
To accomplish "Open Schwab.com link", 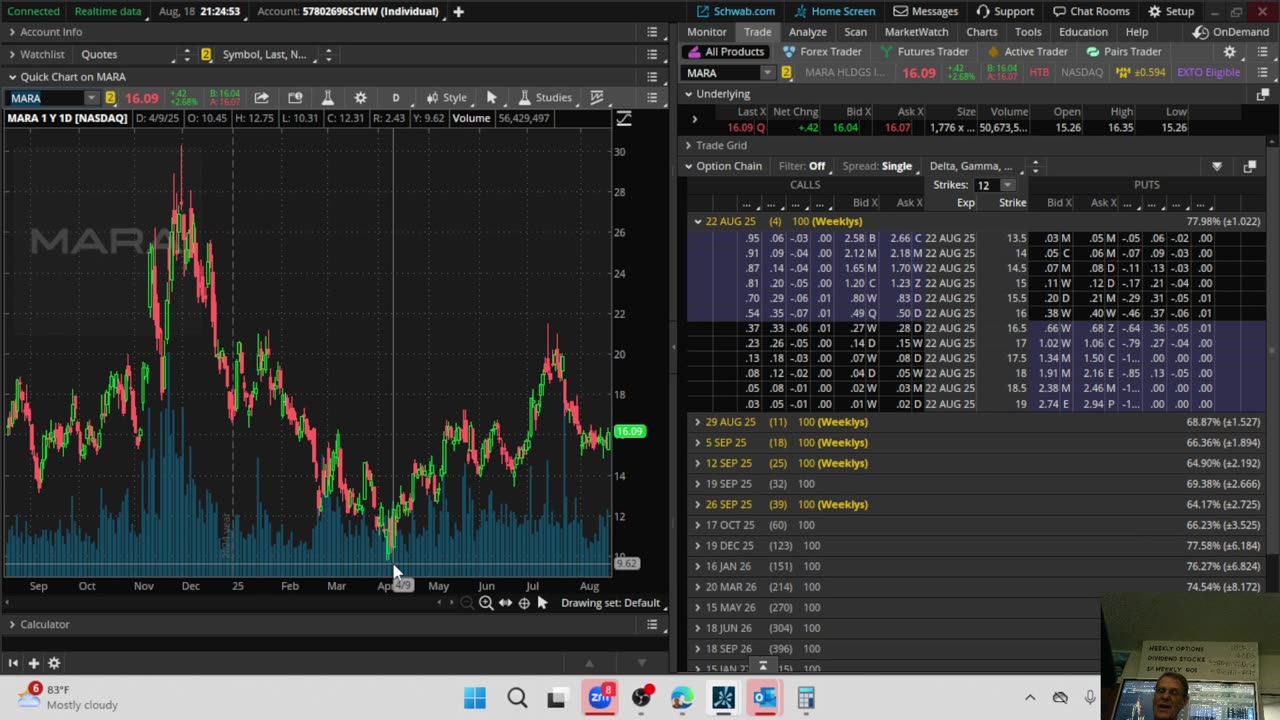I will tap(736, 11).
